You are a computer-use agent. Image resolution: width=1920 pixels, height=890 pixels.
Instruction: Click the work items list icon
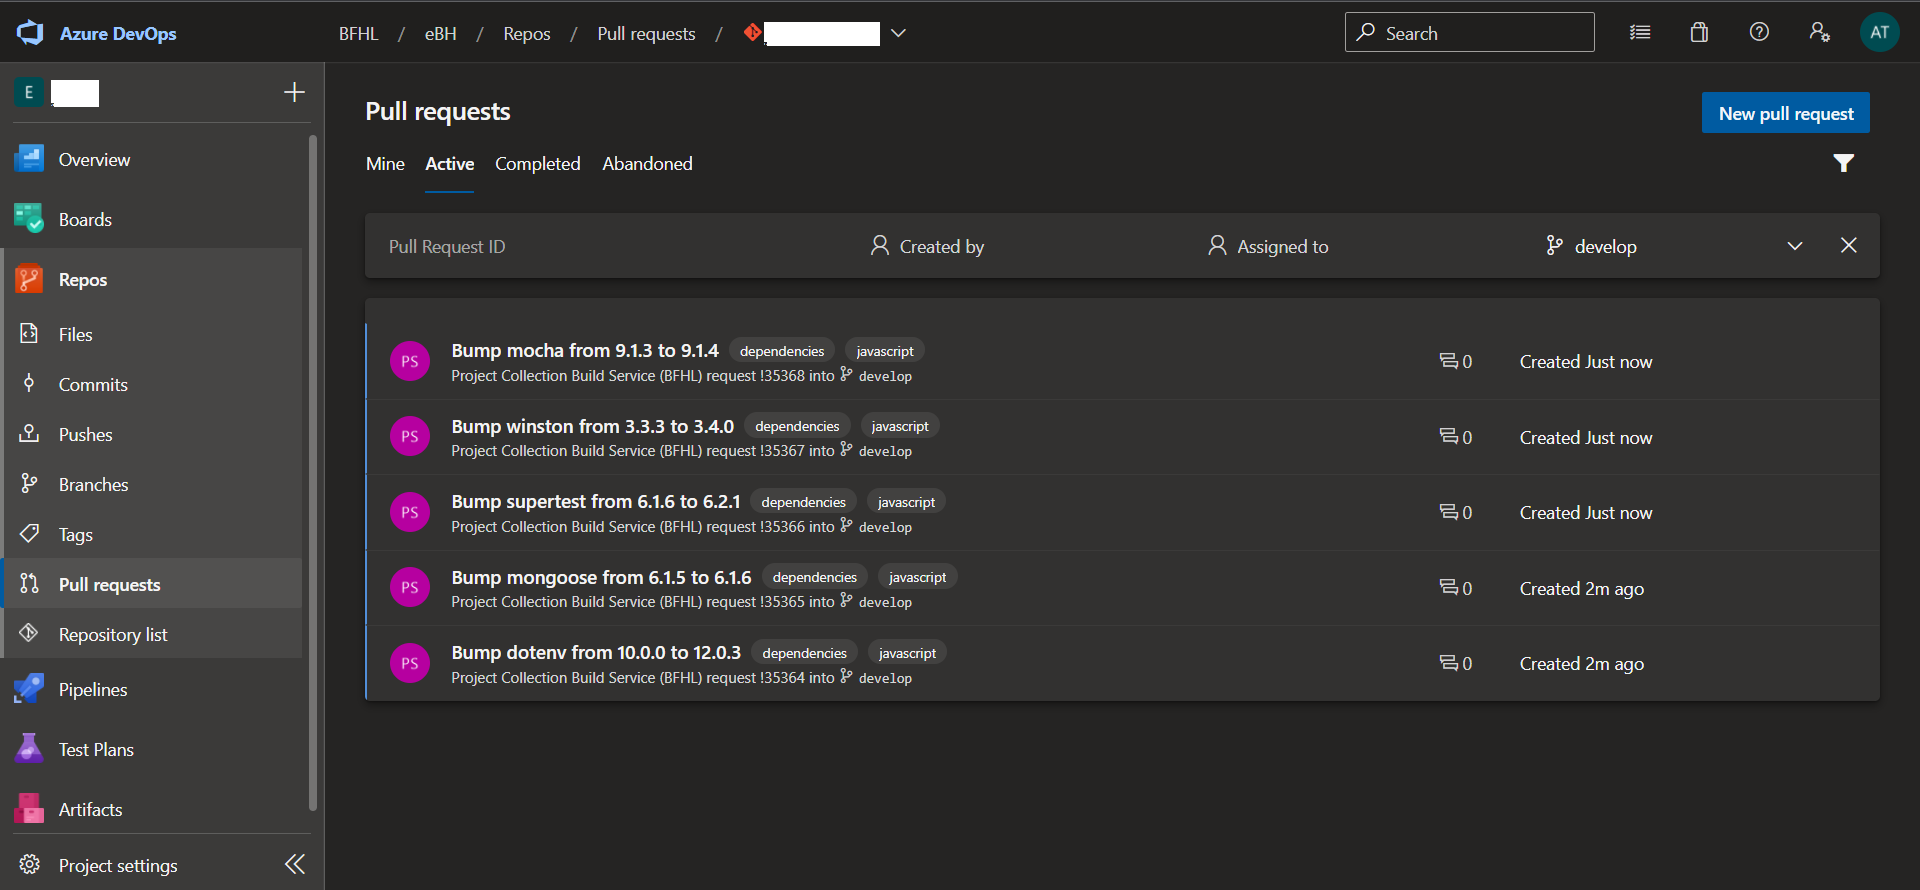[1640, 33]
